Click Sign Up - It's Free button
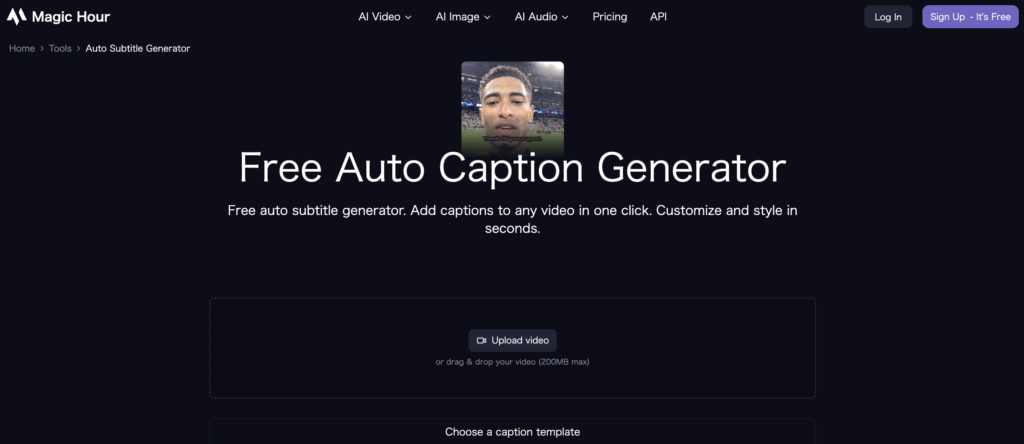1024x444 pixels. (970, 17)
